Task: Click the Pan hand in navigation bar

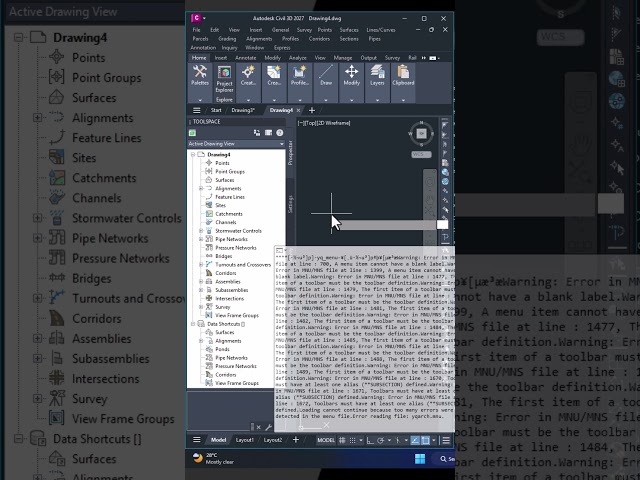Action: (x=429, y=200)
